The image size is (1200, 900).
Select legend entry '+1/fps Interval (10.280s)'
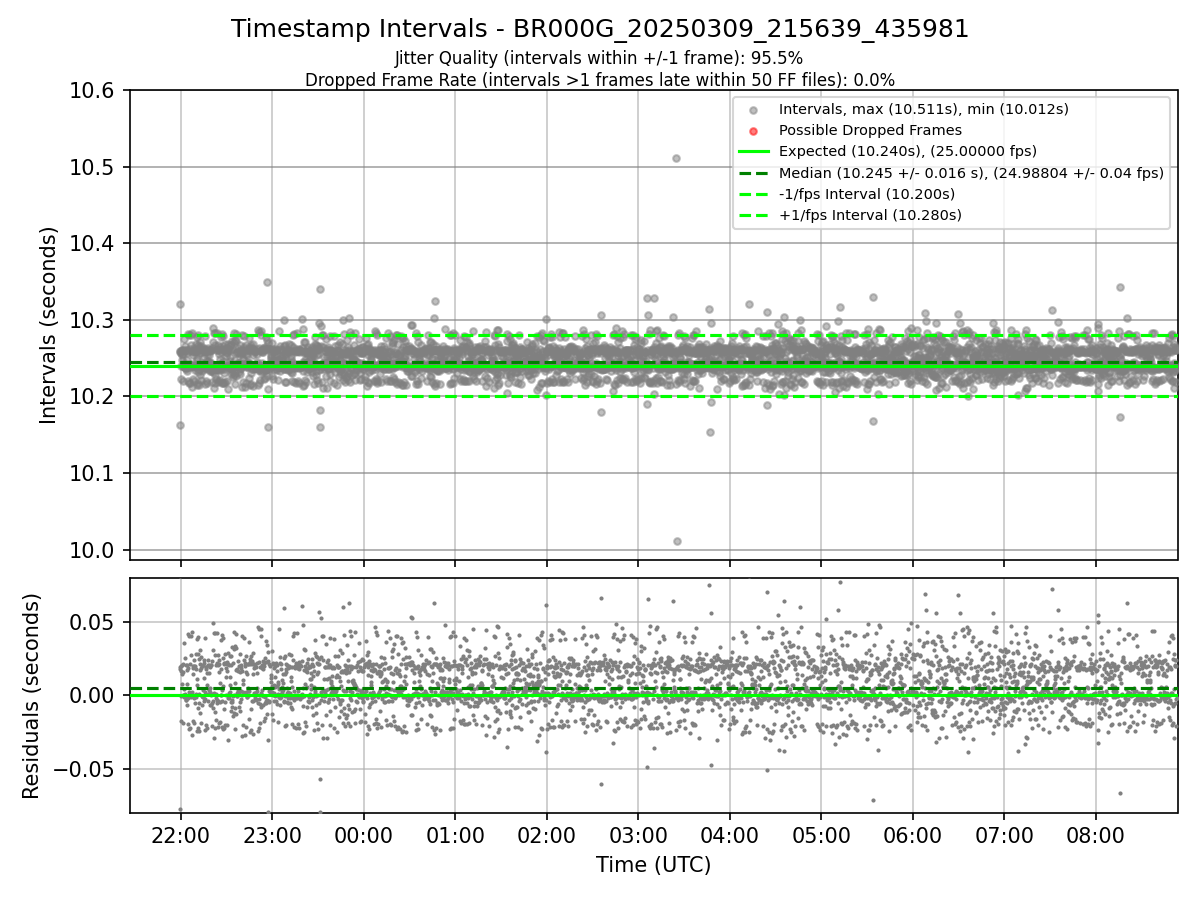(870, 214)
